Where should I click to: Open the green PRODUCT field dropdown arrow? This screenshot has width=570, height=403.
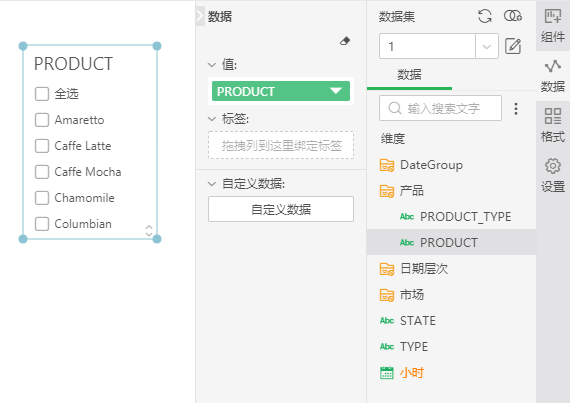click(336, 91)
